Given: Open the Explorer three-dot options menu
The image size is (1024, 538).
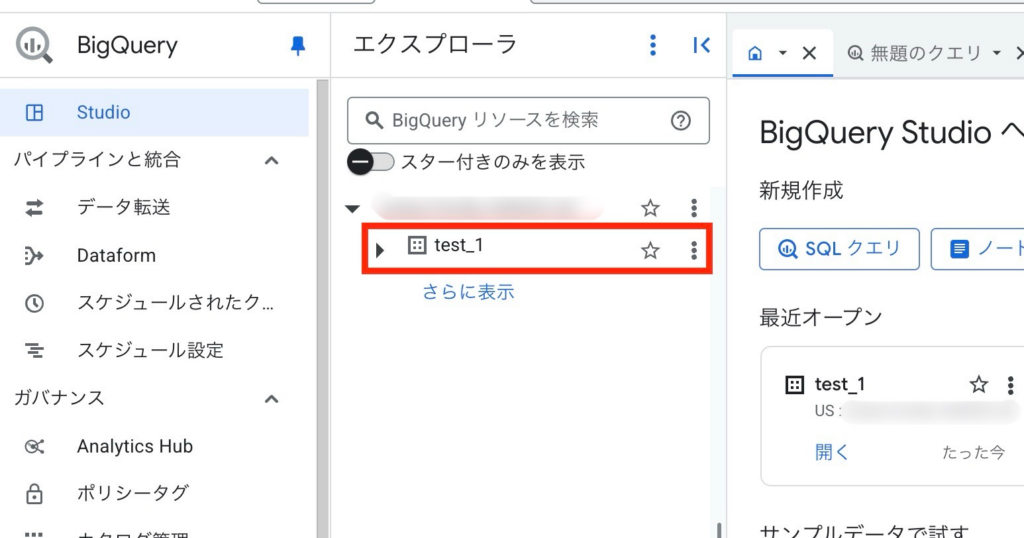Looking at the screenshot, I should [653, 45].
